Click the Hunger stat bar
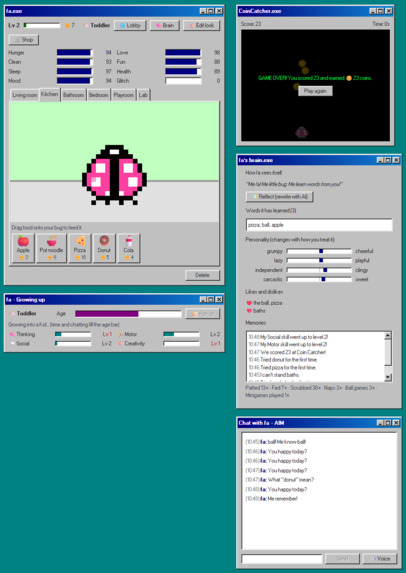Image resolution: width=406 pixels, height=573 pixels. click(75, 53)
